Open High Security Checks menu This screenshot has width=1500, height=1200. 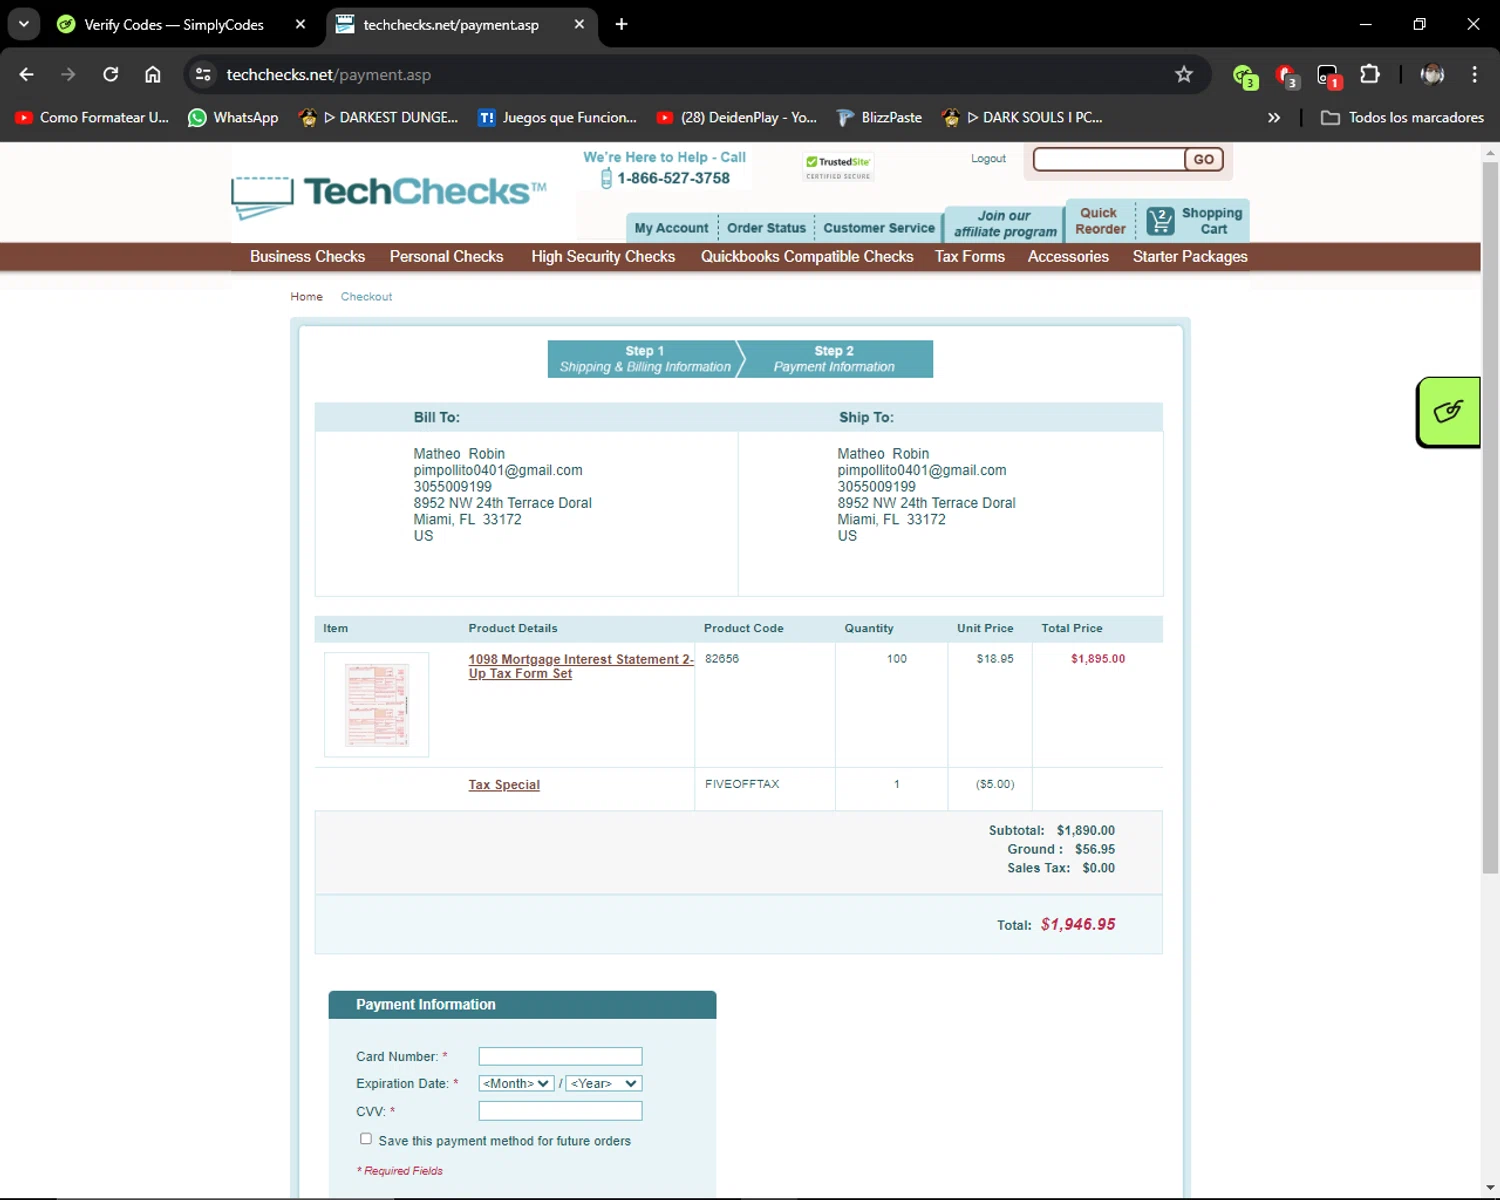coord(603,257)
